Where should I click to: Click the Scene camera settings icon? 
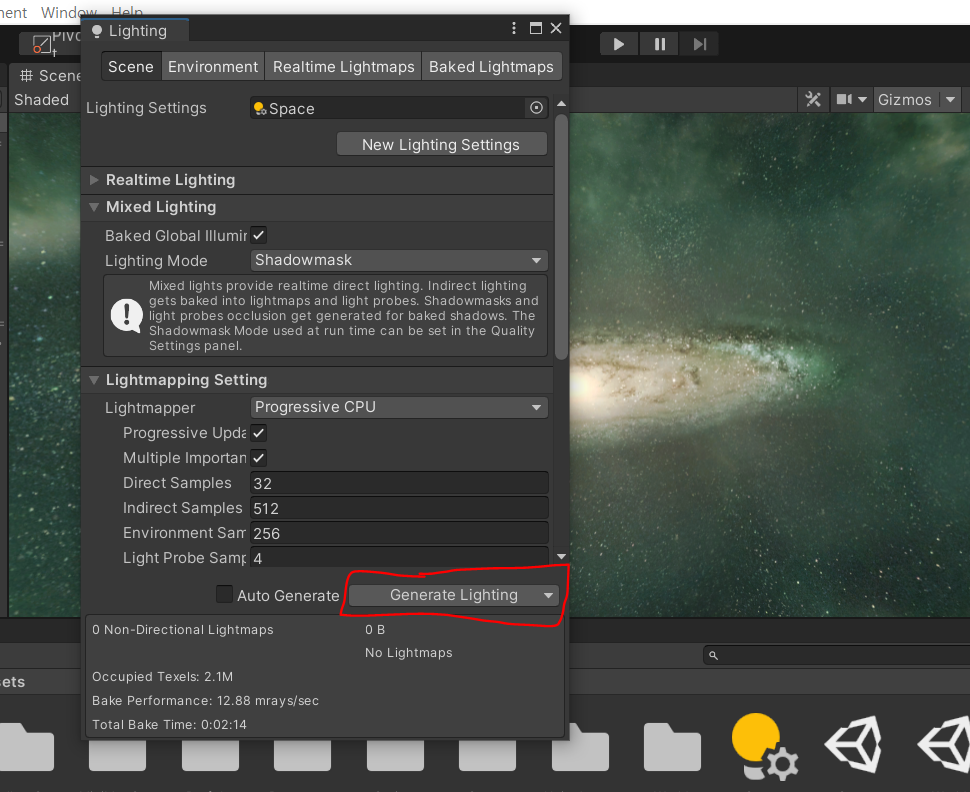844,99
